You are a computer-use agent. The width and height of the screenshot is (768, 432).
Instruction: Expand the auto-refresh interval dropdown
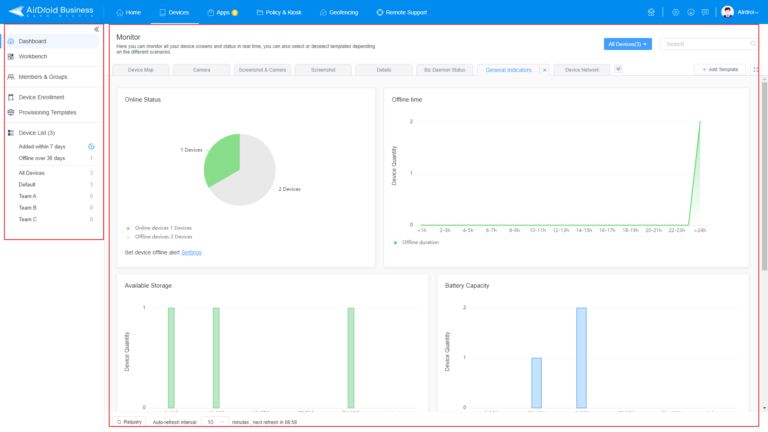pyautogui.click(x=215, y=422)
